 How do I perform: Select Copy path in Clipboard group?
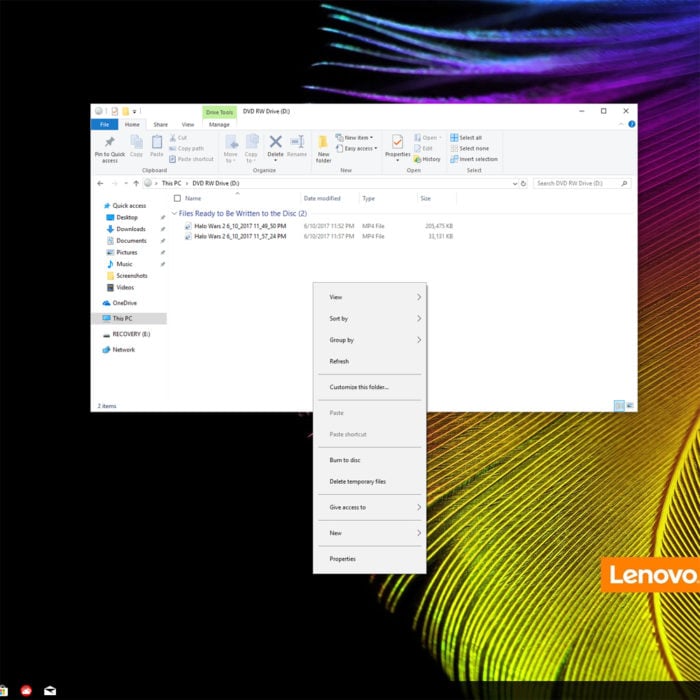click(x=186, y=148)
